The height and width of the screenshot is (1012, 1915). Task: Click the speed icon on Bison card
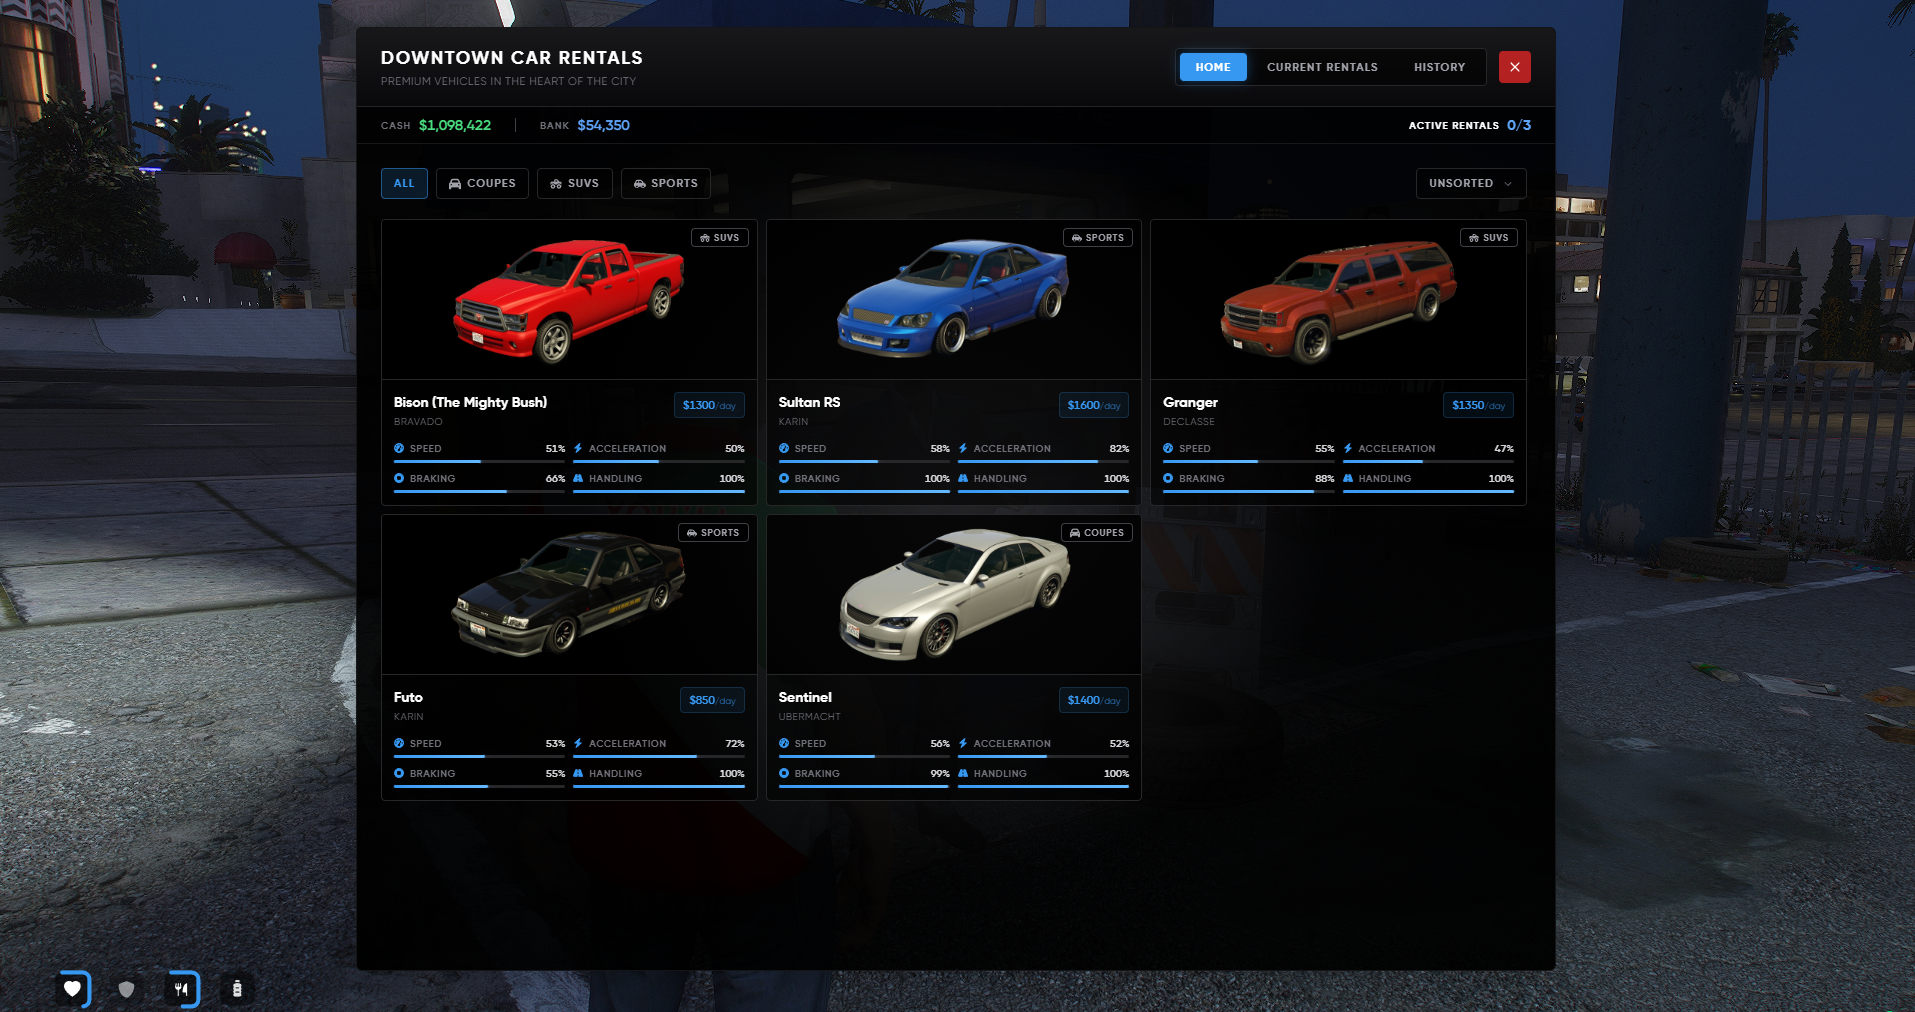[x=399, y=448]
